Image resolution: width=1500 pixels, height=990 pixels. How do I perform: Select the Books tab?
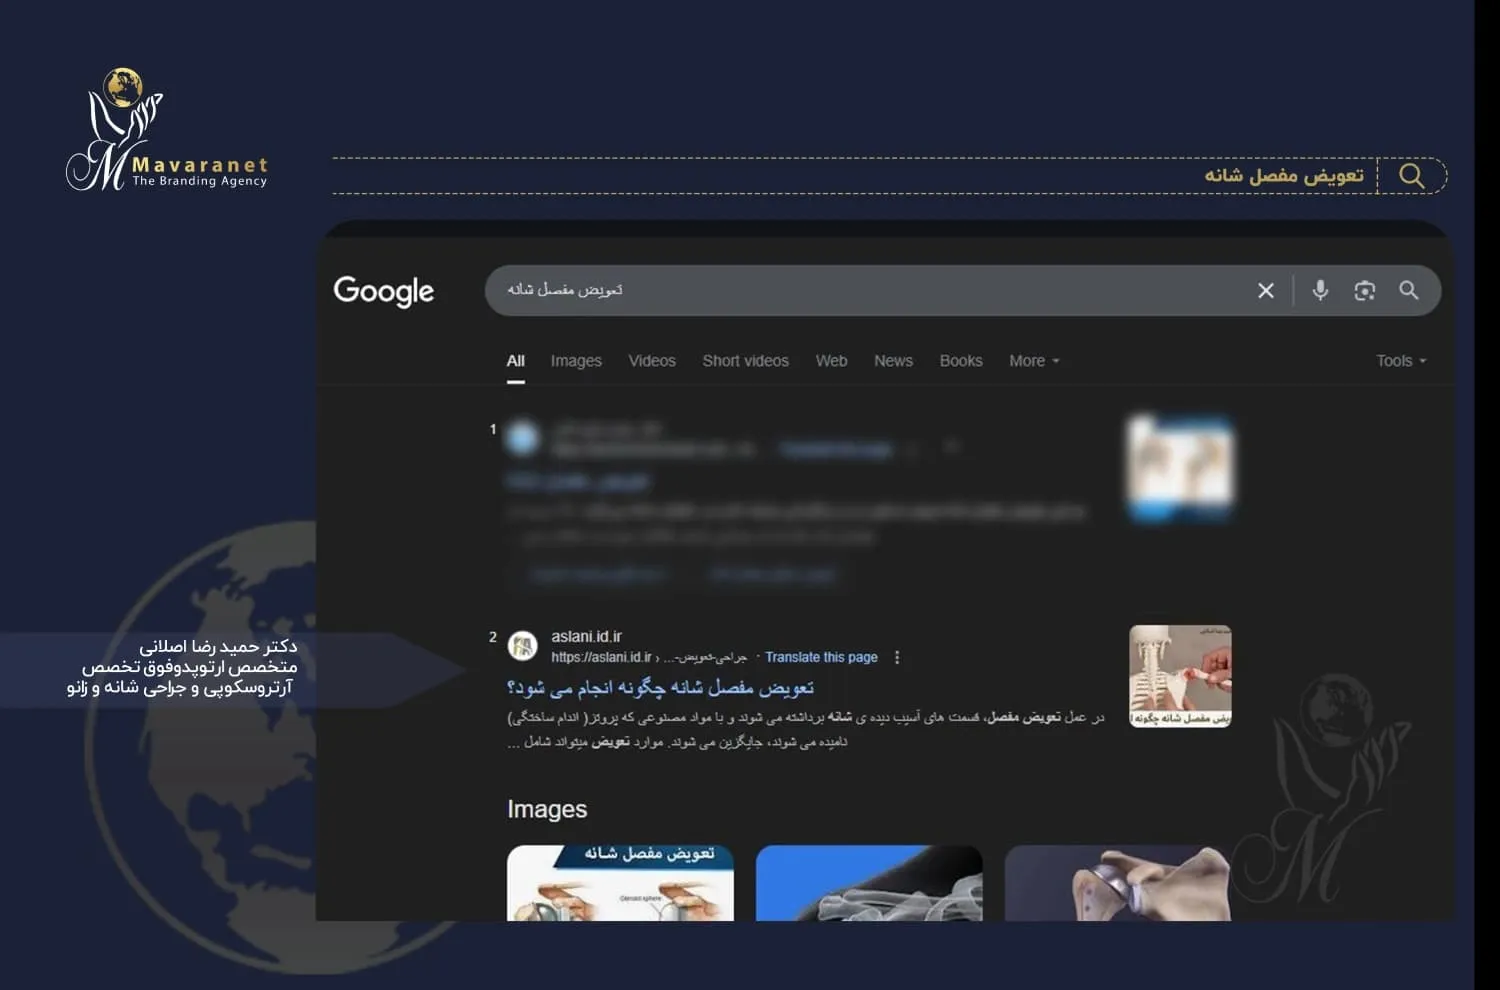point(960,361)
